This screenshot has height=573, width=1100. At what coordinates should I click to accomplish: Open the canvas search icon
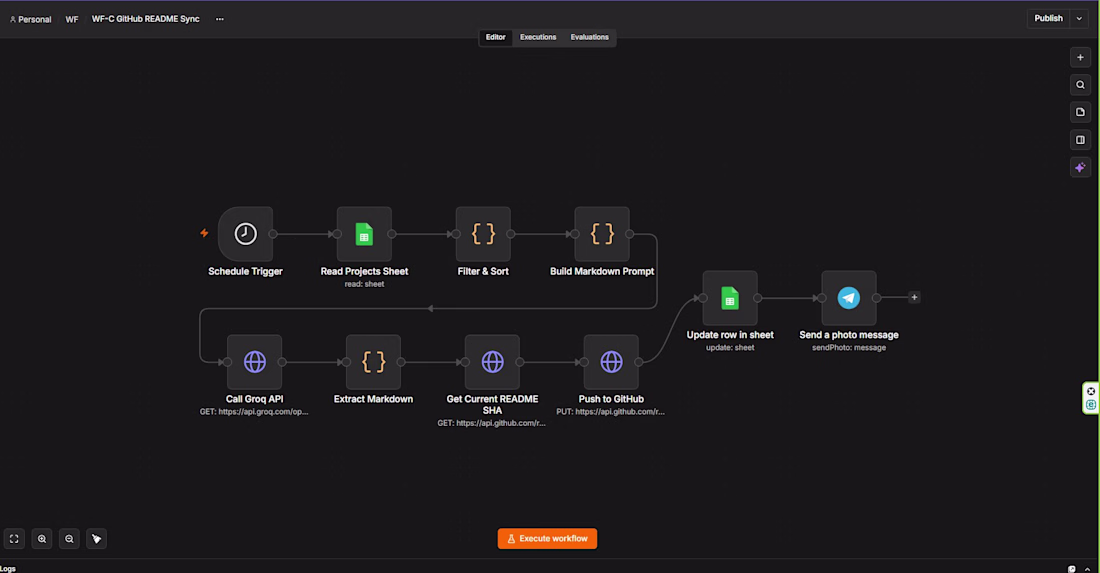1080,85
